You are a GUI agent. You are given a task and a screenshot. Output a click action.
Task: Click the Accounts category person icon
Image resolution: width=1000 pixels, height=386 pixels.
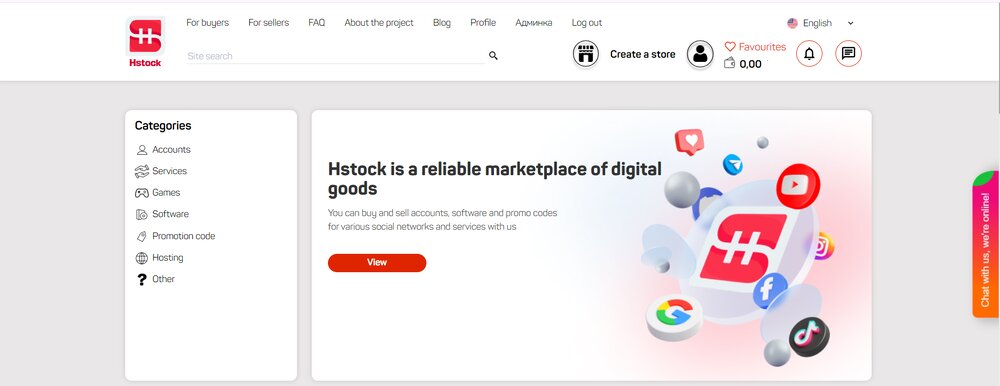coord(142,150)
